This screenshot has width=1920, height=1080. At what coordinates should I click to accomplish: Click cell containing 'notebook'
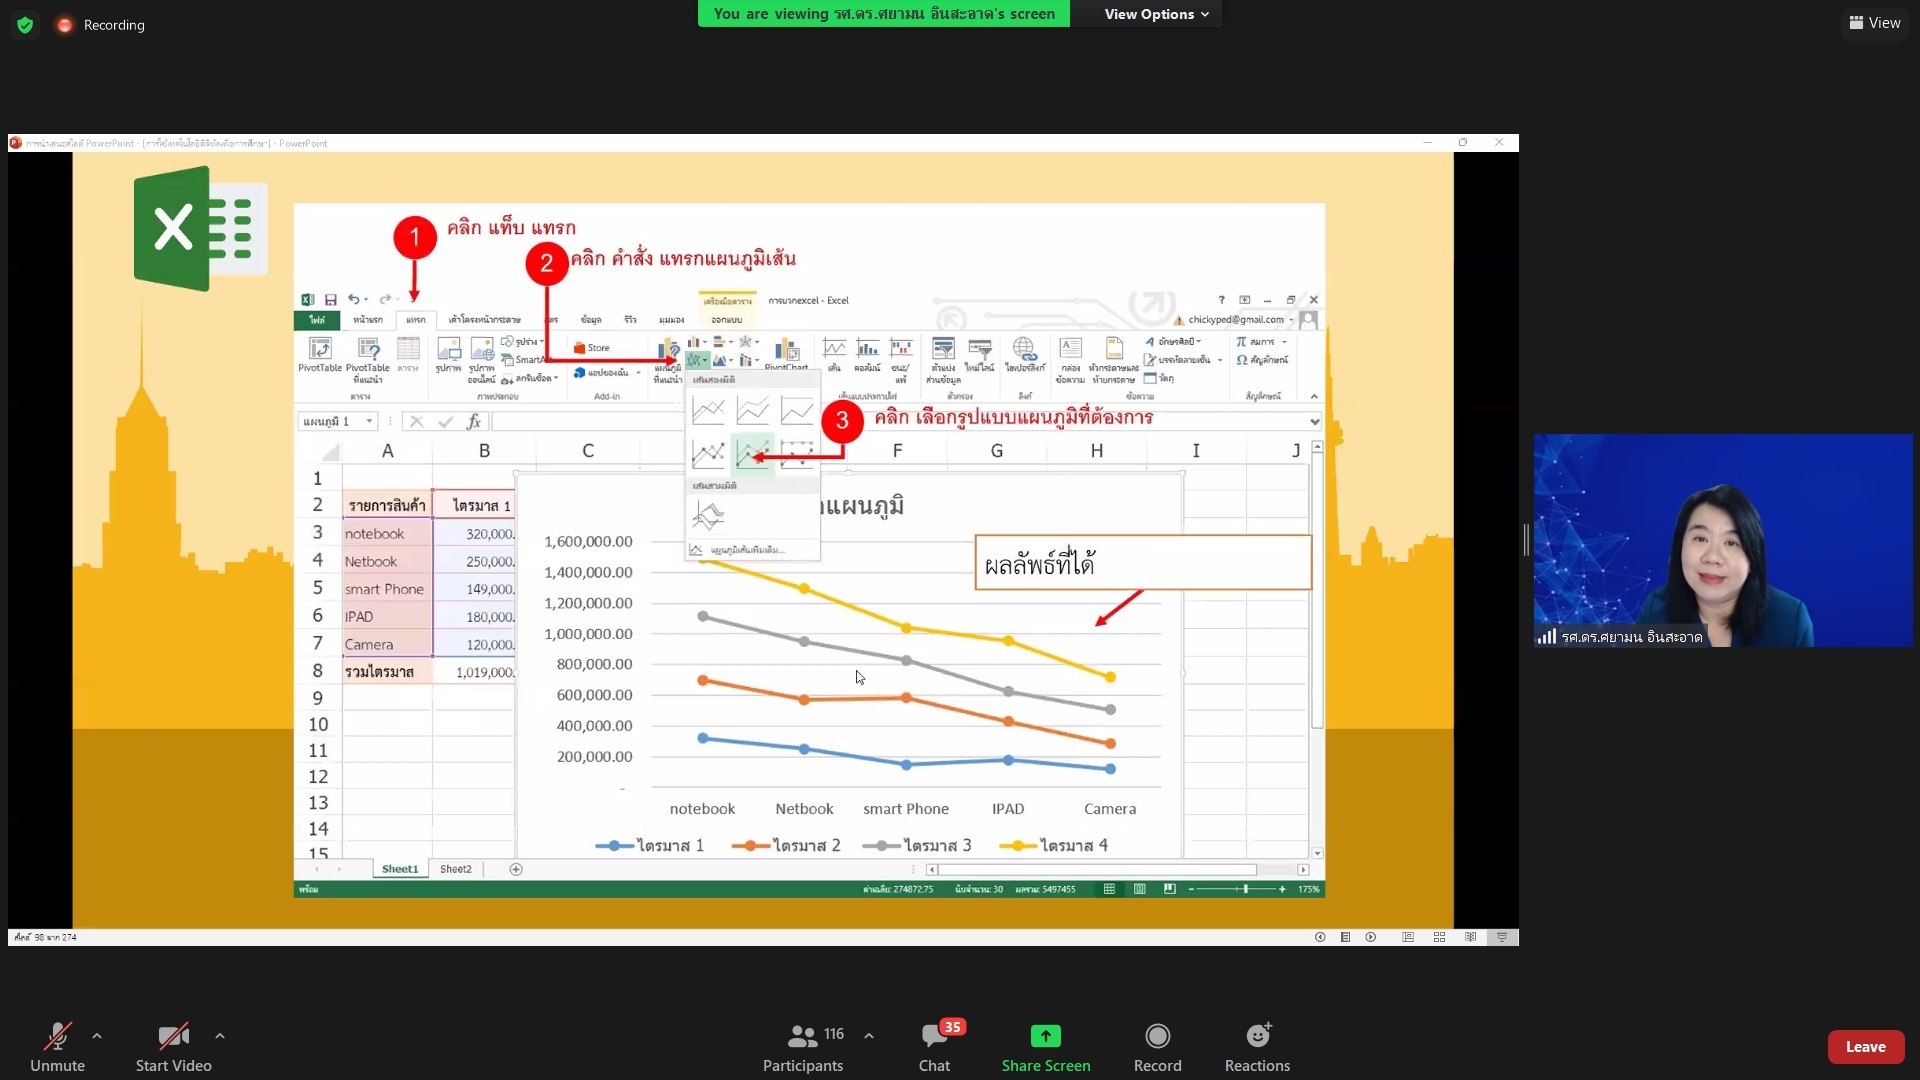coord(387,533)
